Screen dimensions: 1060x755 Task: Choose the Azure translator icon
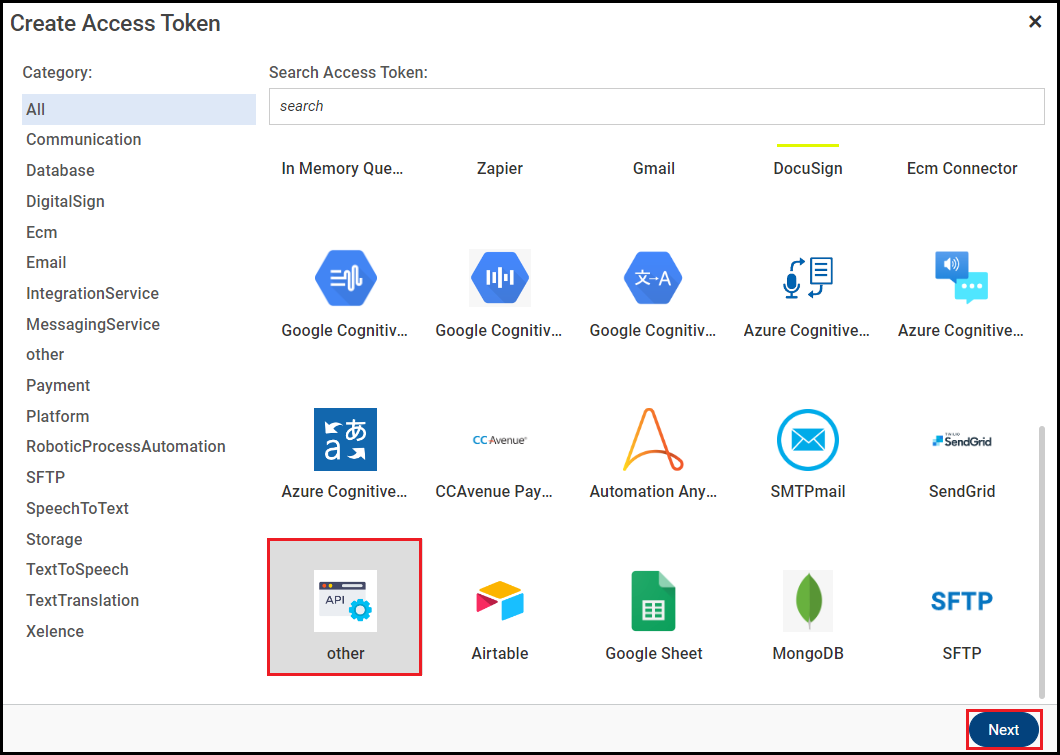click(346, 440)
